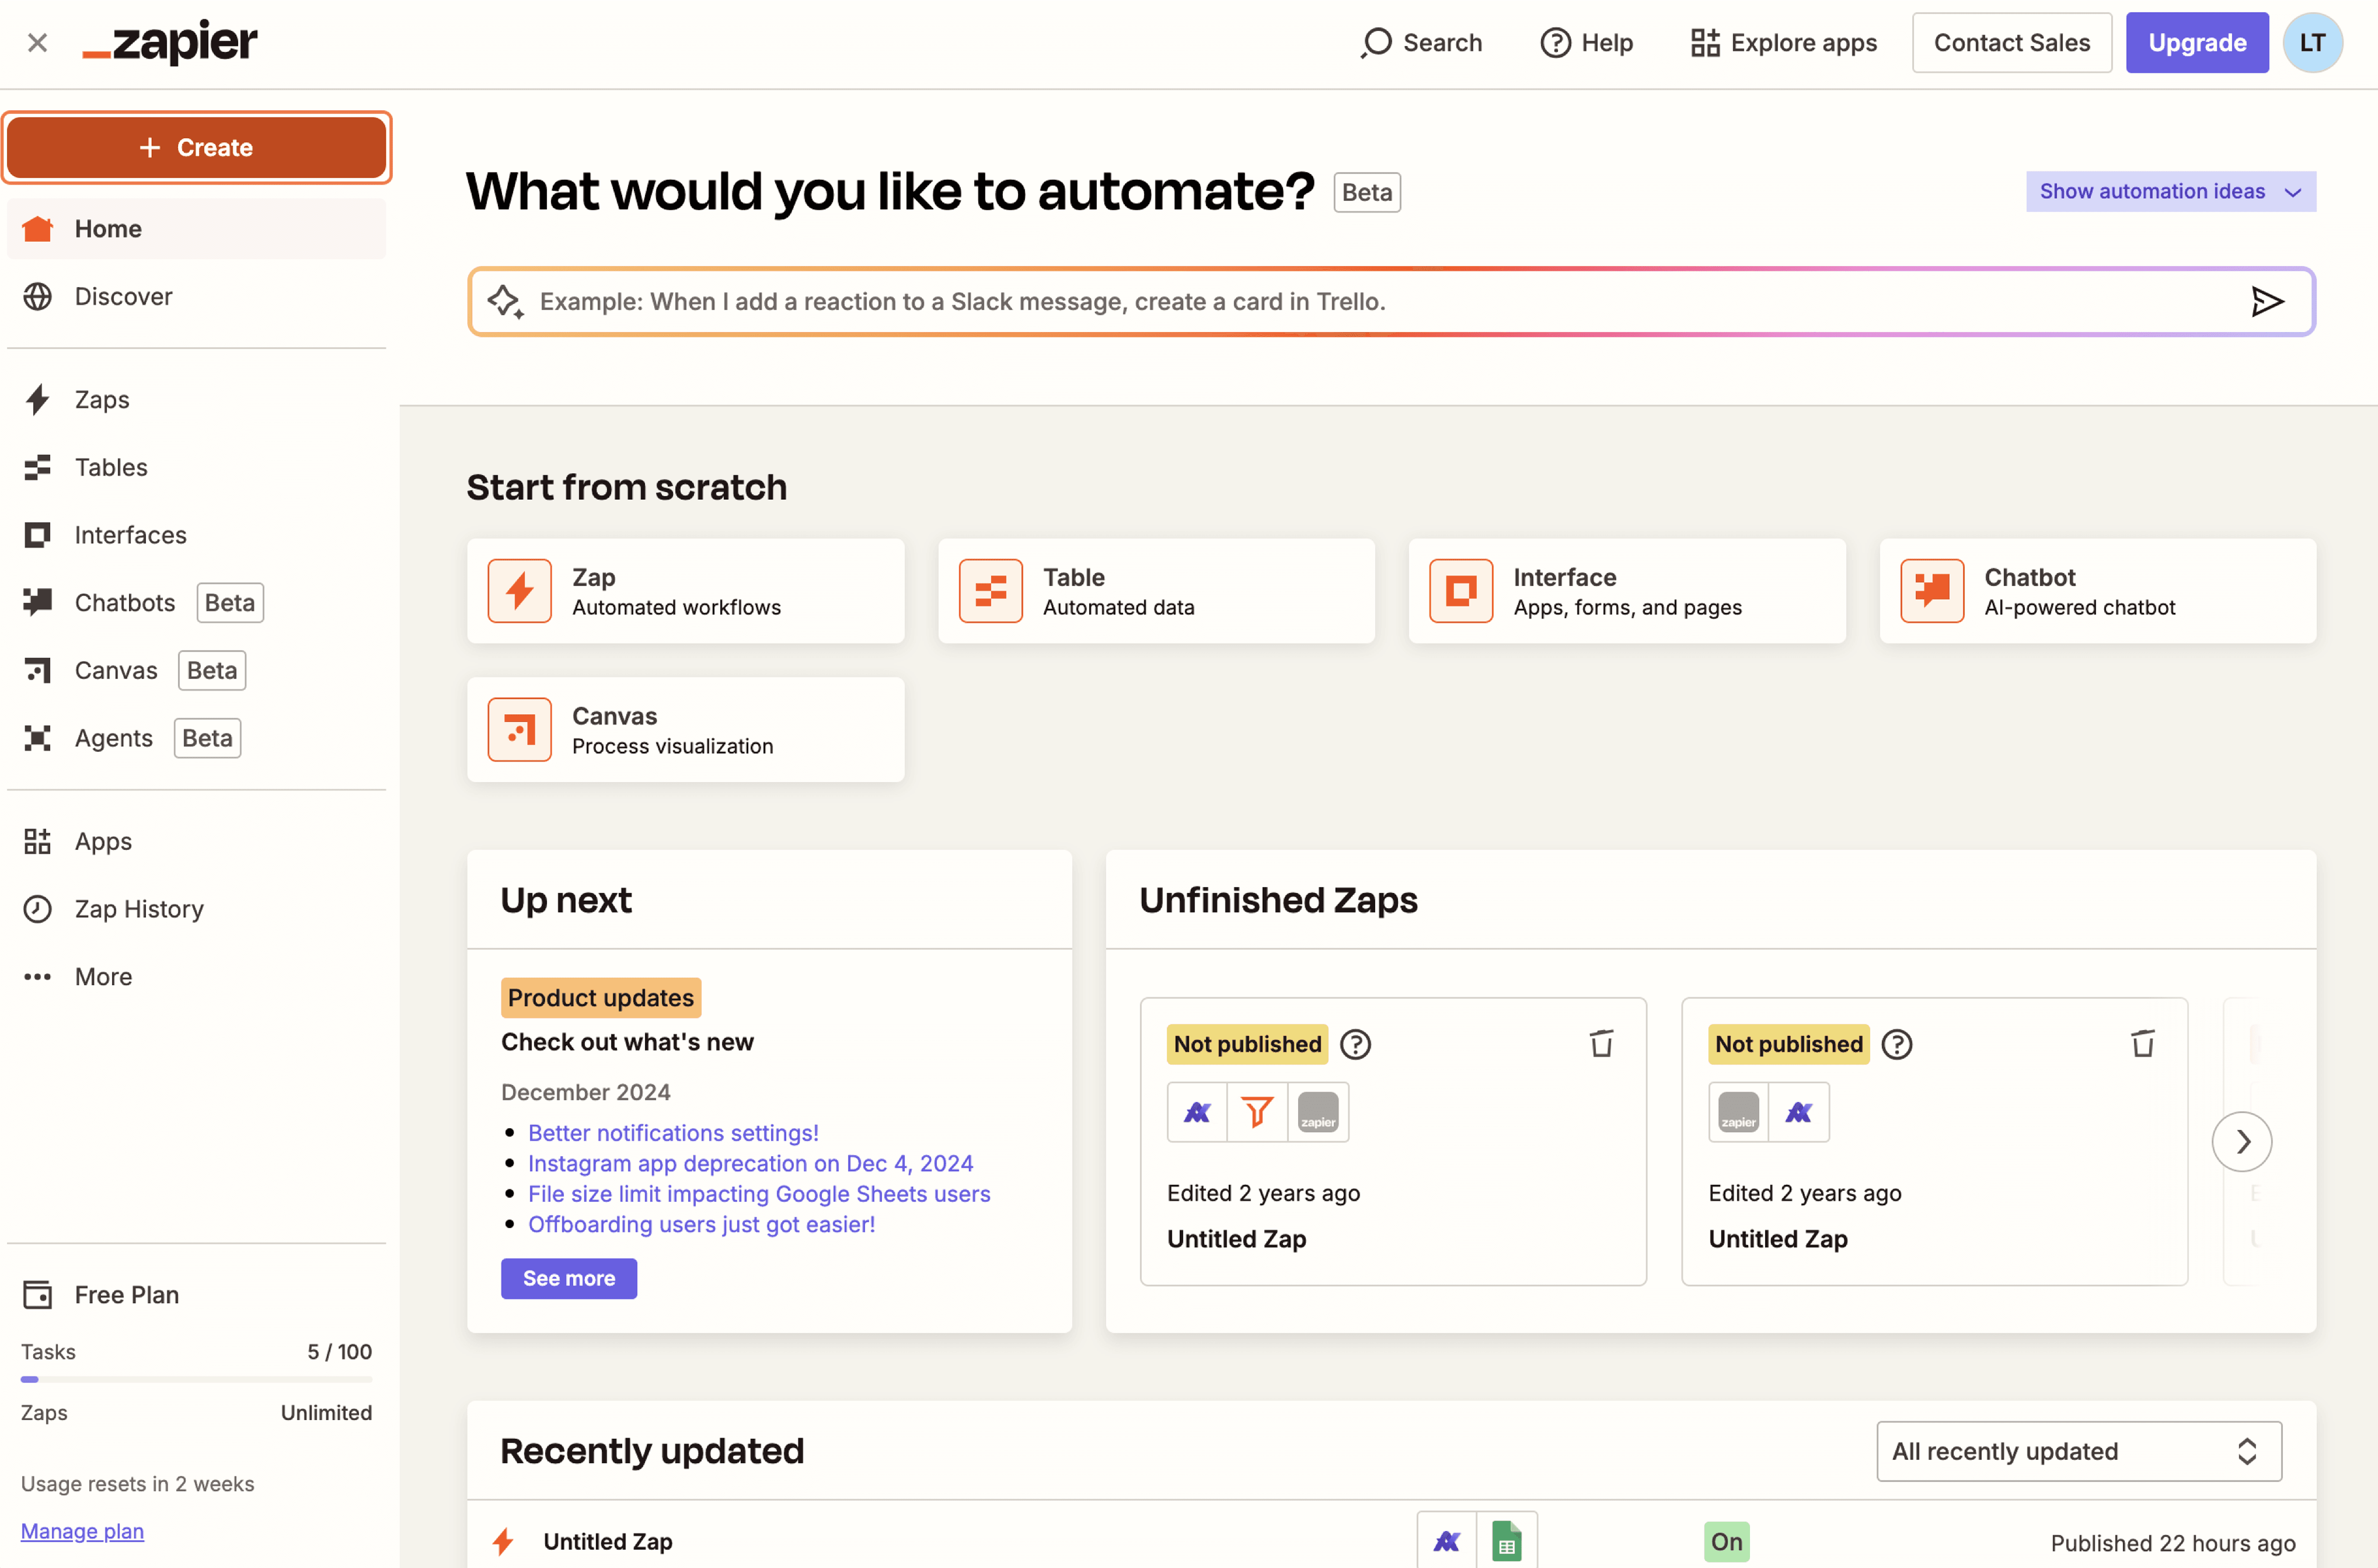Click the Zapier logo
This screenshot has height=1568, width=2378.
(x=170, y=42)
